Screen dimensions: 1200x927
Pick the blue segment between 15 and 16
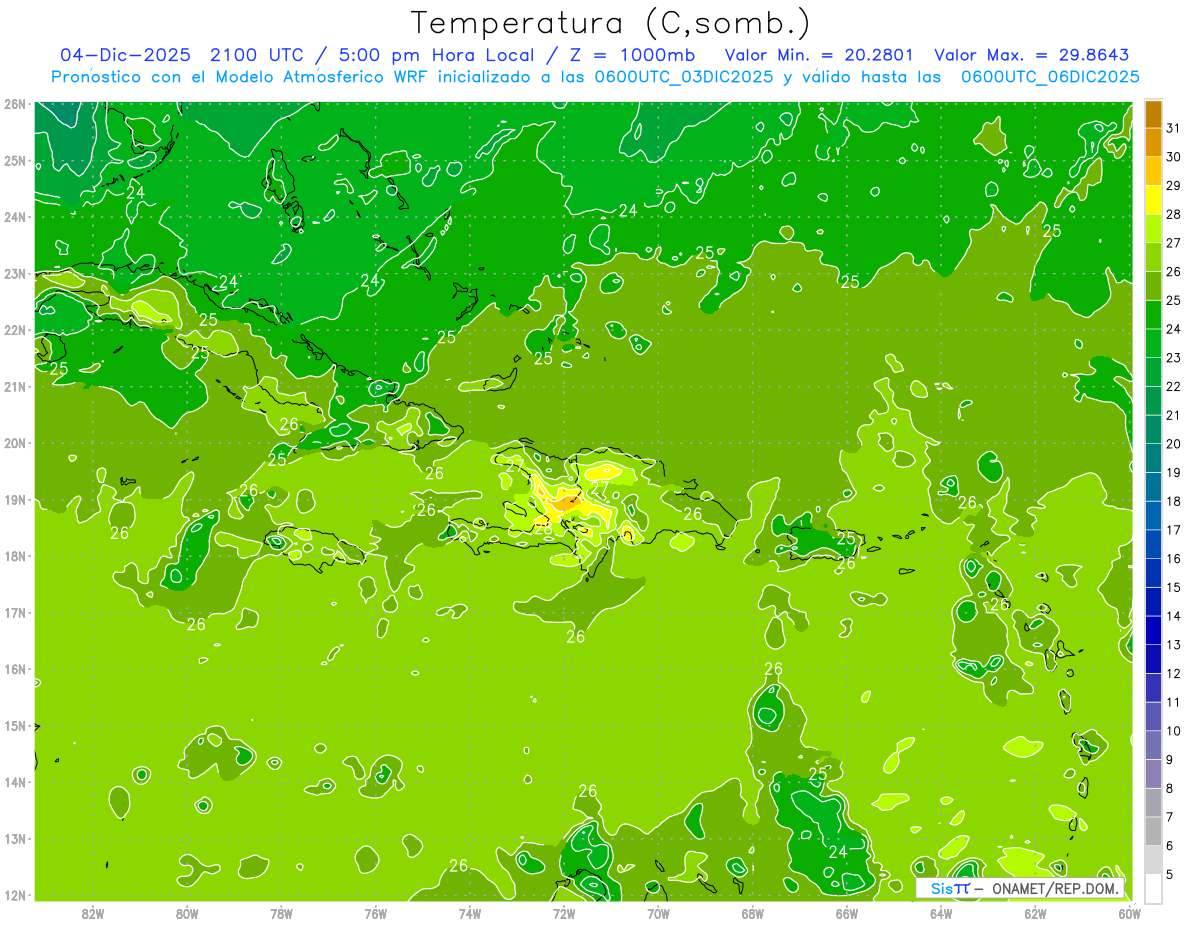tap(1153, 573)
